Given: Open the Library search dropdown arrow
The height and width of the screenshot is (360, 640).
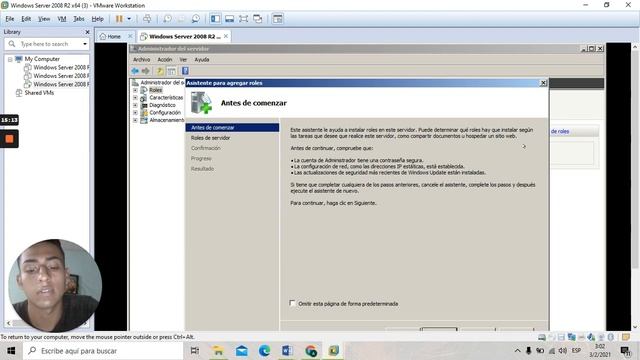Looking at the screenshot, I should [x=85, y=44].
